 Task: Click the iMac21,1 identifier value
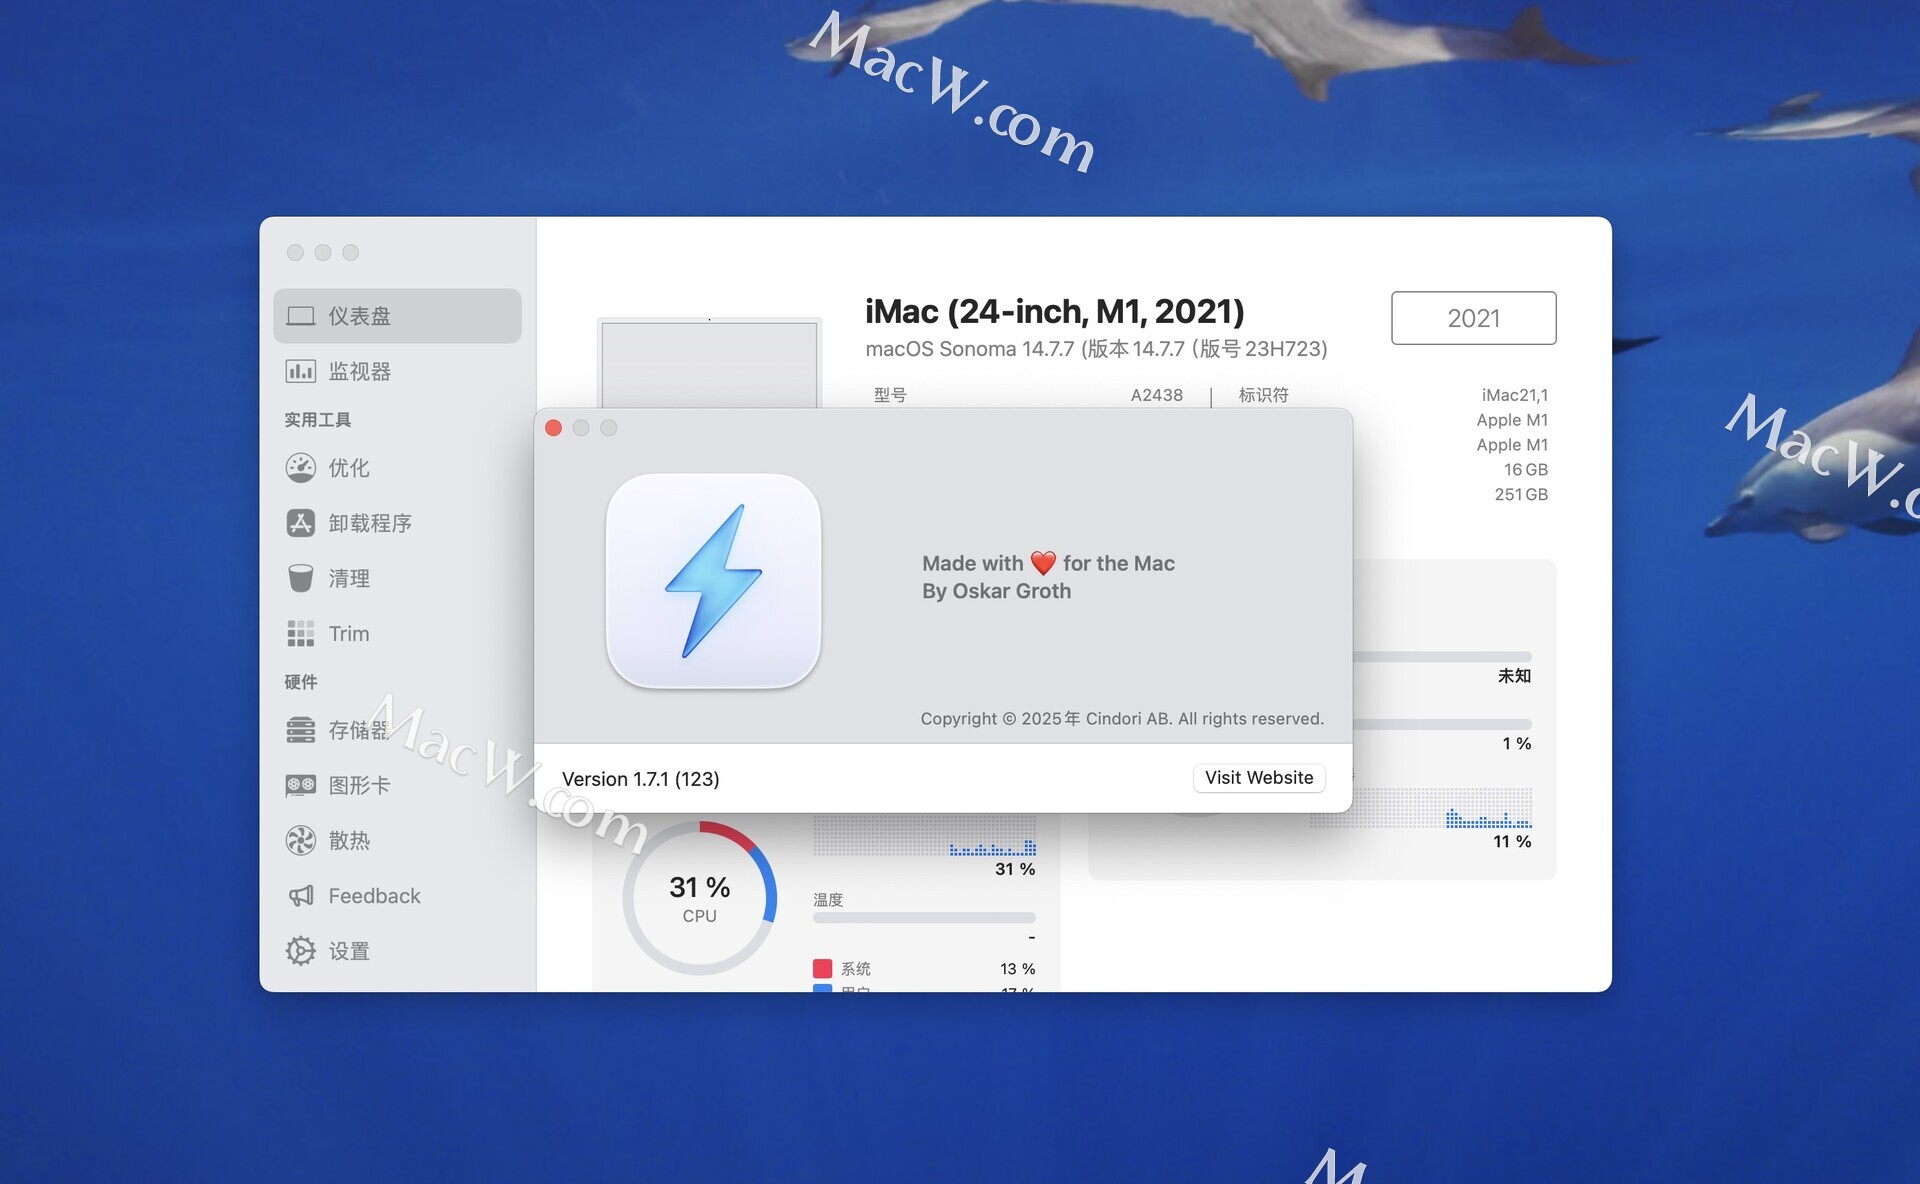pos(1514,395)
